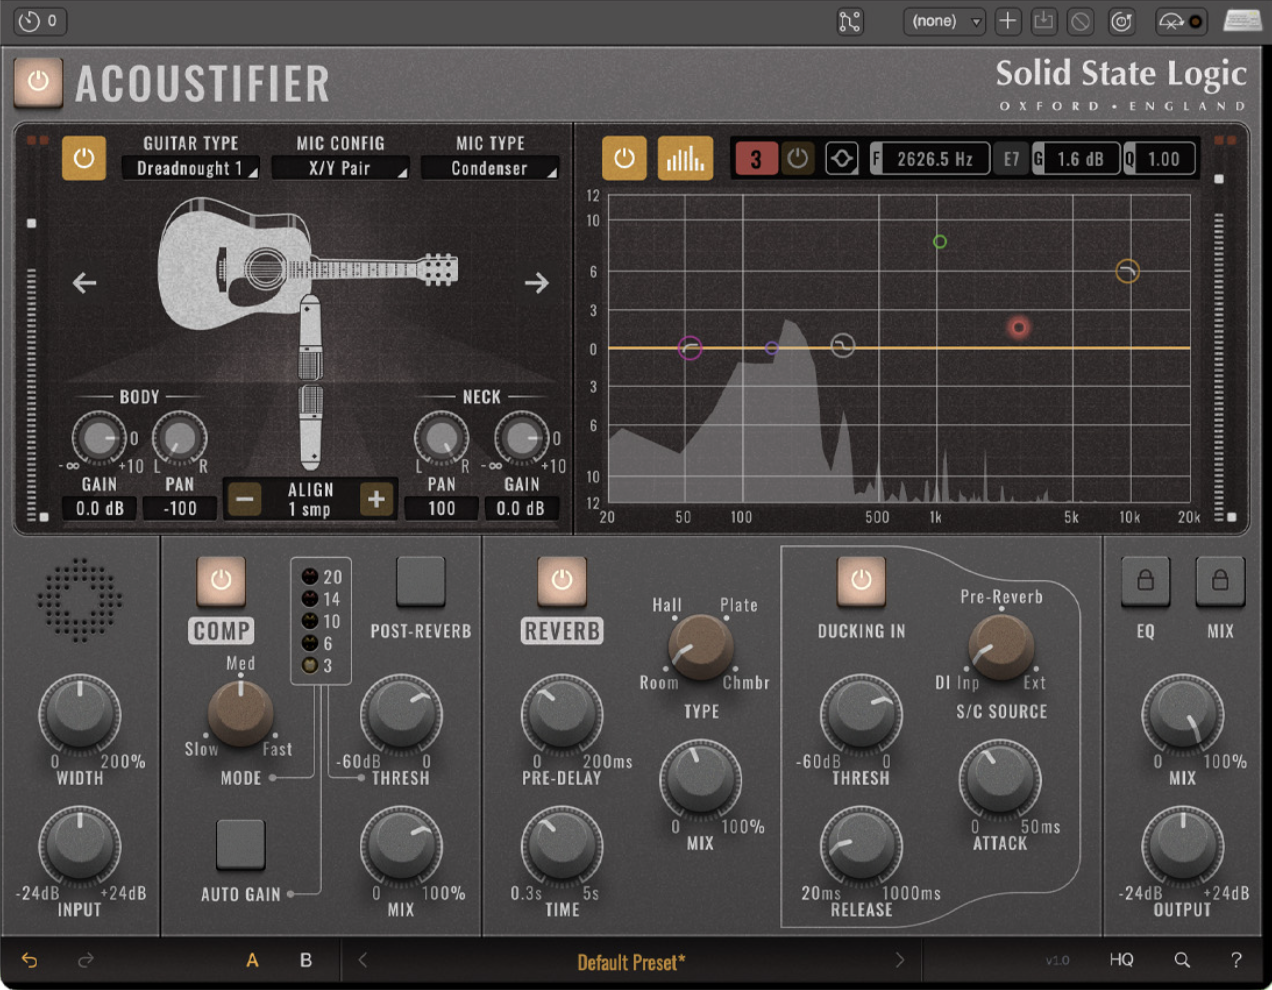Toggle the Auto Gain button
This screenshot has height=990, width=1272.
pos(241,845)
